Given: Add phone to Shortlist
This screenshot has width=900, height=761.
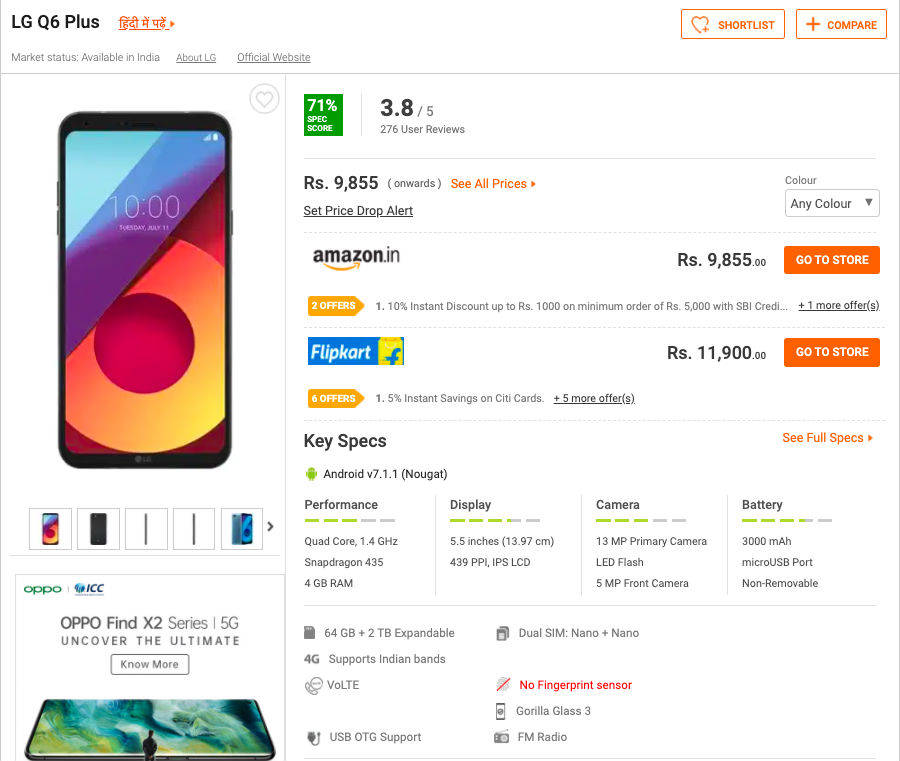Looking at the screenshot, I should pos(733,25).
